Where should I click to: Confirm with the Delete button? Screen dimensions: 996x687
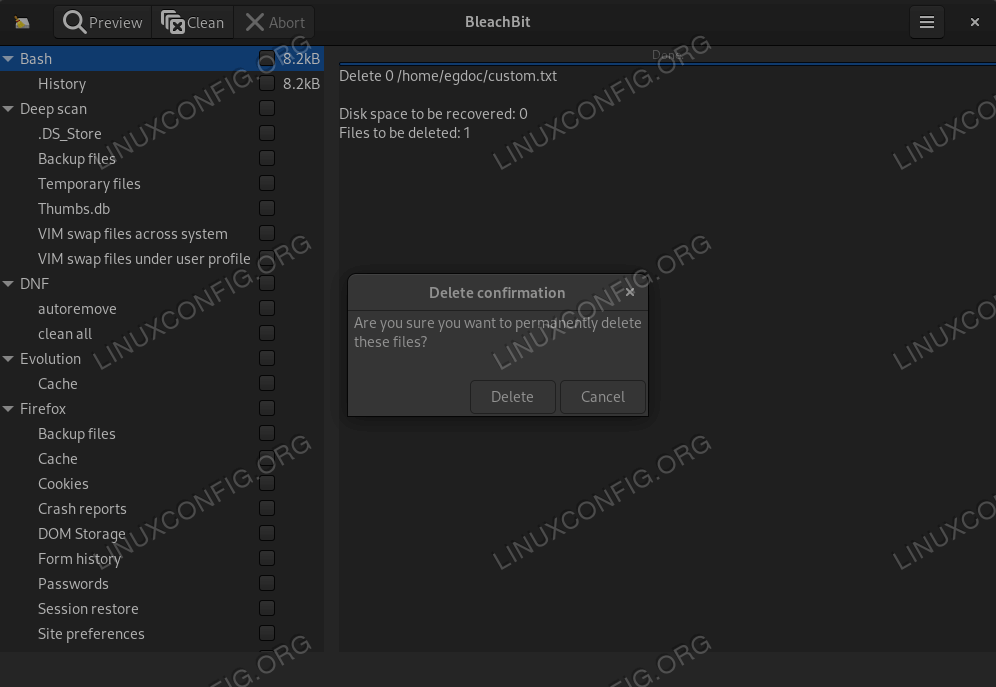pos(513,397)
